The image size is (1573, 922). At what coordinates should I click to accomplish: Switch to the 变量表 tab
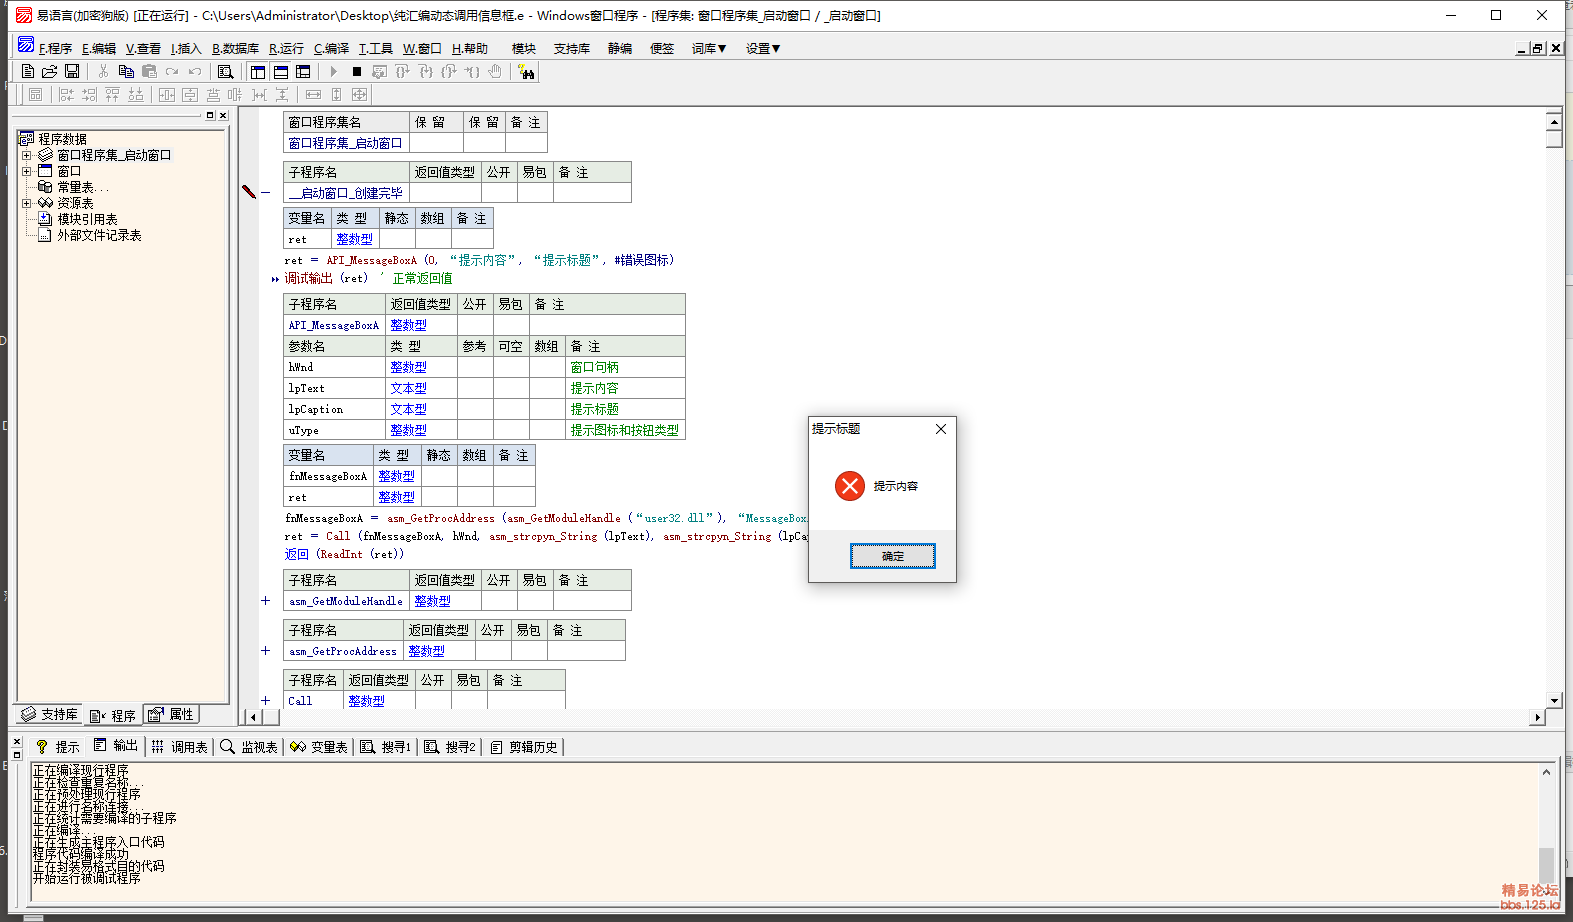coord(319,747)
